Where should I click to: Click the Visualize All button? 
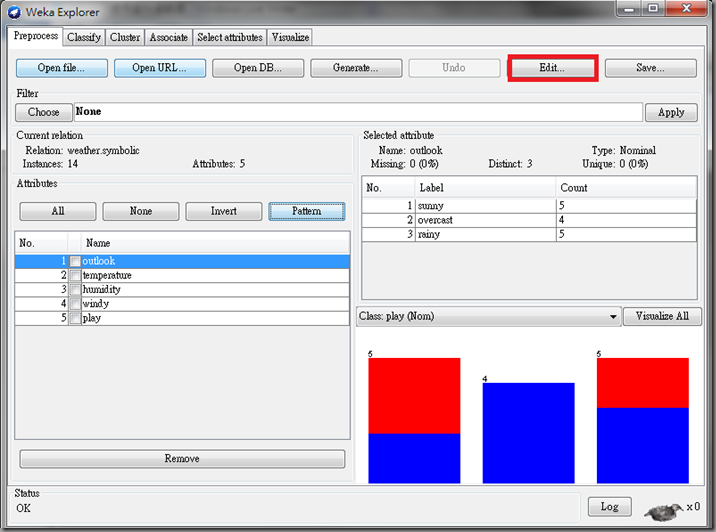(662, 316)
